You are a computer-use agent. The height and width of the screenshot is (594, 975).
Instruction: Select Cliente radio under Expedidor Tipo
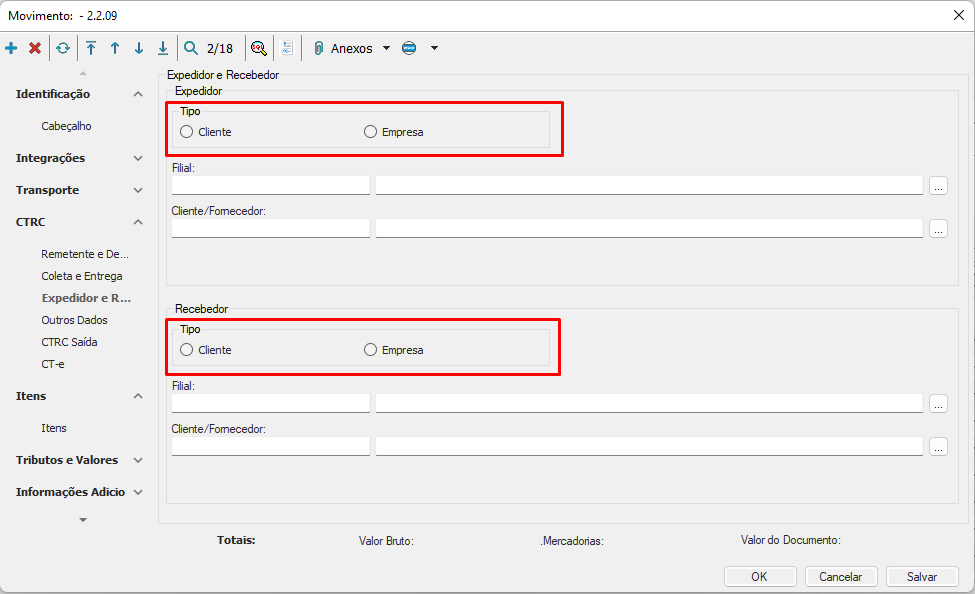click(187, 132)
